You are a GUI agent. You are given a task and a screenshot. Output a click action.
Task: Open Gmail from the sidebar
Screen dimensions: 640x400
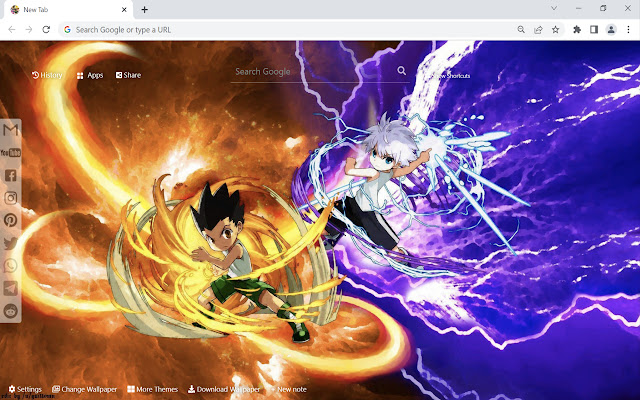11,130
